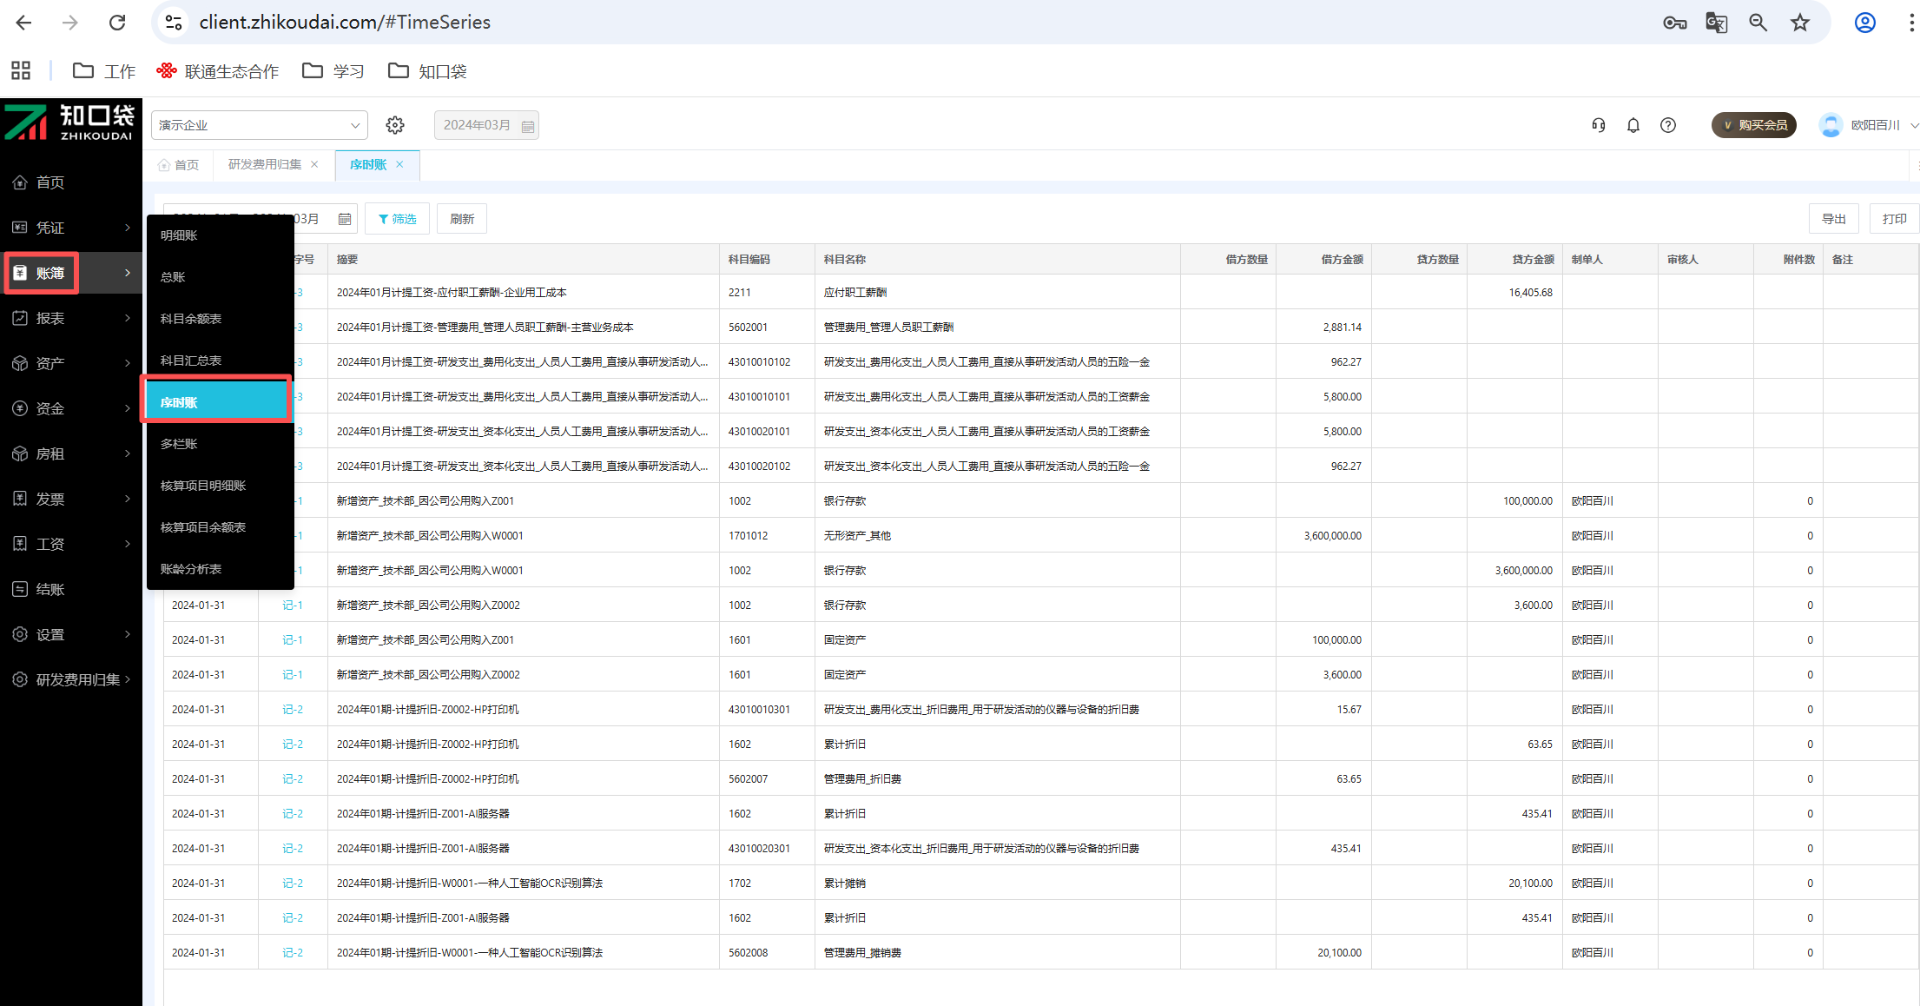
Task: Click the calendar icon in the period field
Action: tap(528, 126)
